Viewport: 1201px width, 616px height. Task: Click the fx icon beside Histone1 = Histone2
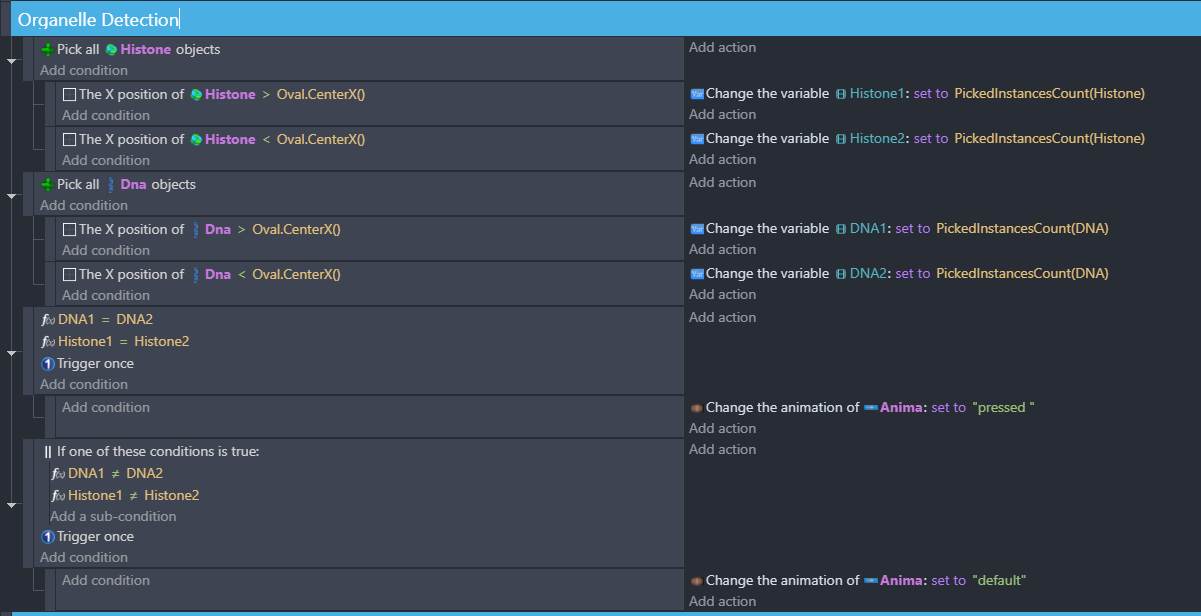pyautogui.click(x=48, y=341)
